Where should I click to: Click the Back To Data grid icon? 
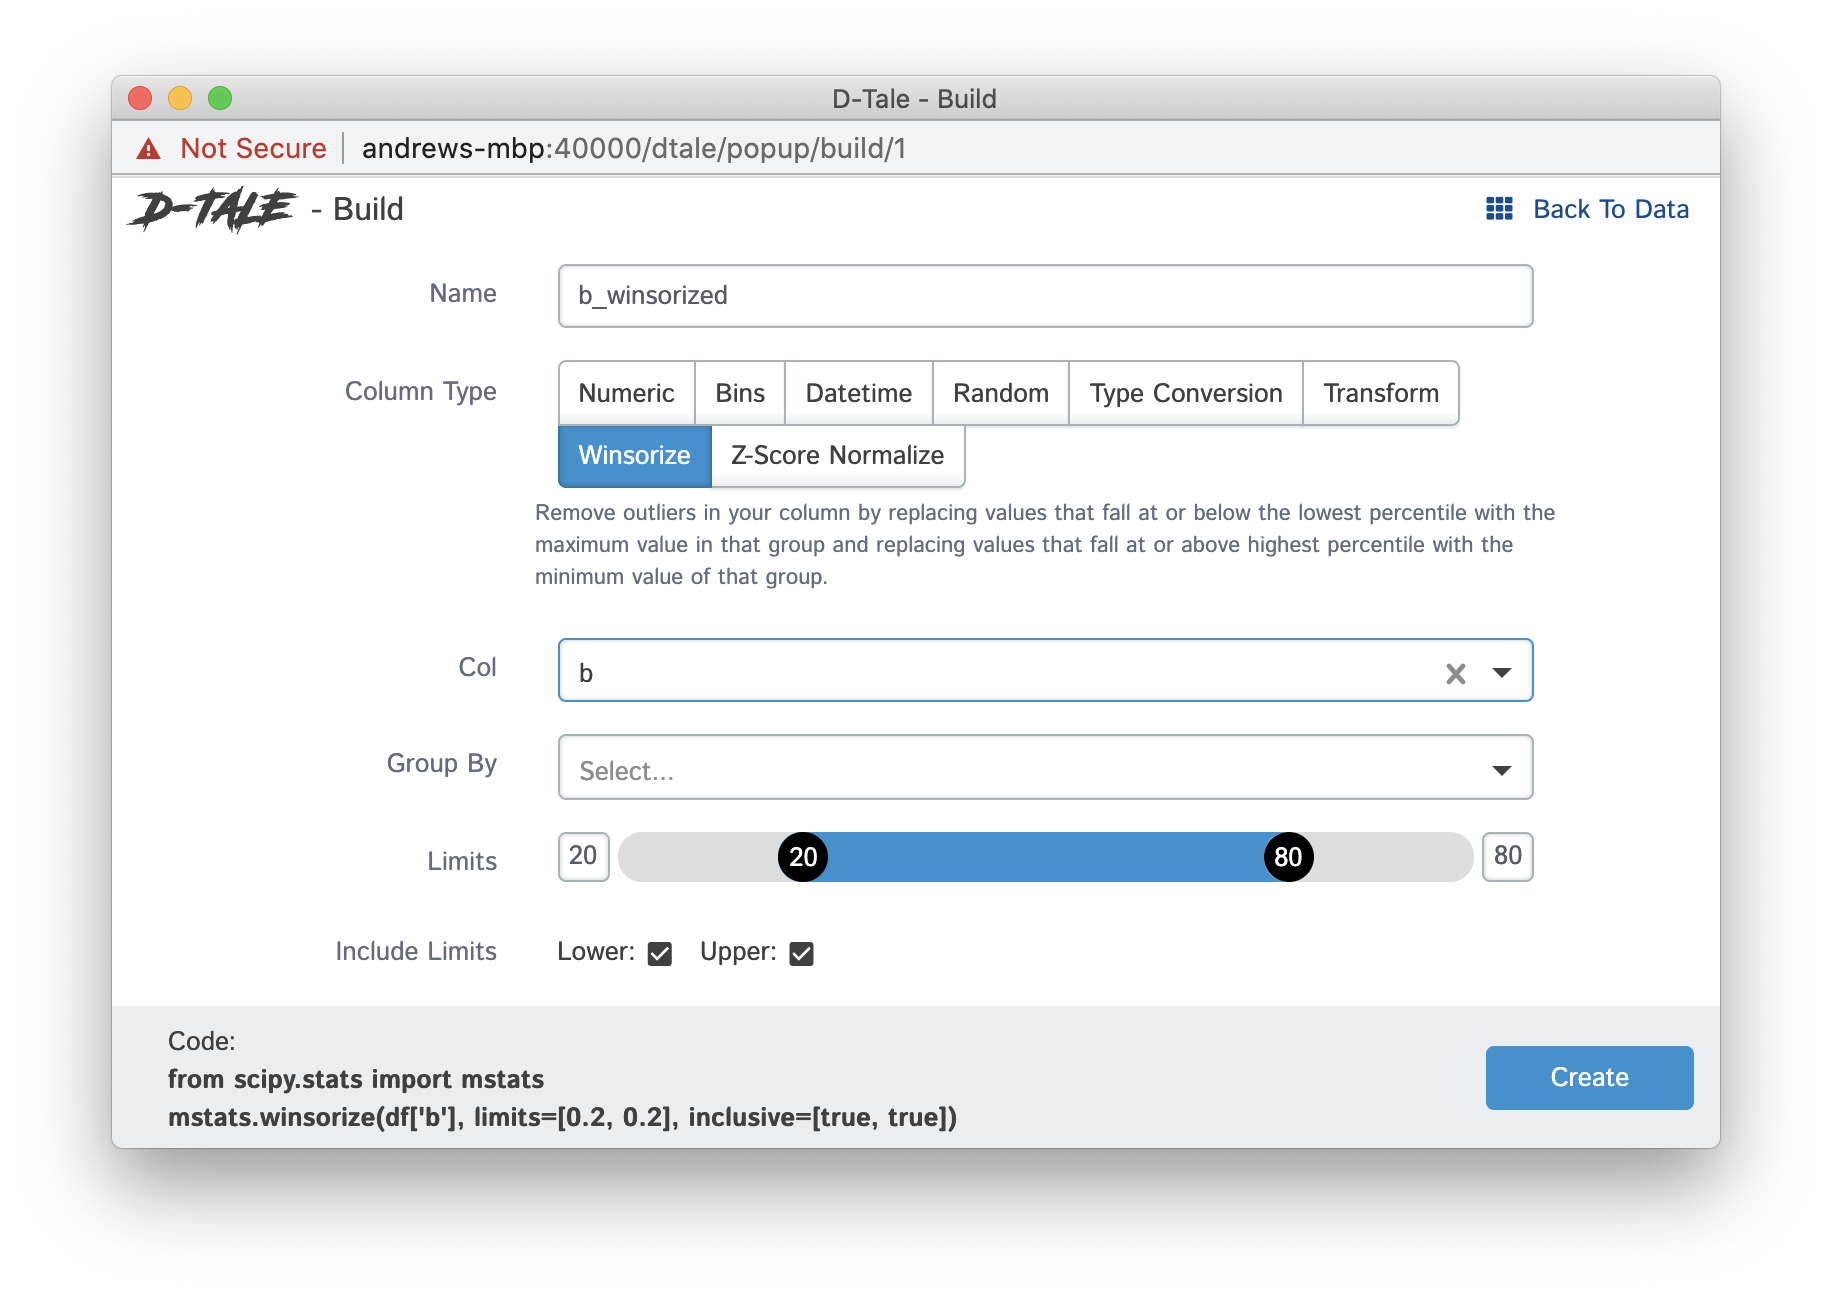[x=1498, y=208]
